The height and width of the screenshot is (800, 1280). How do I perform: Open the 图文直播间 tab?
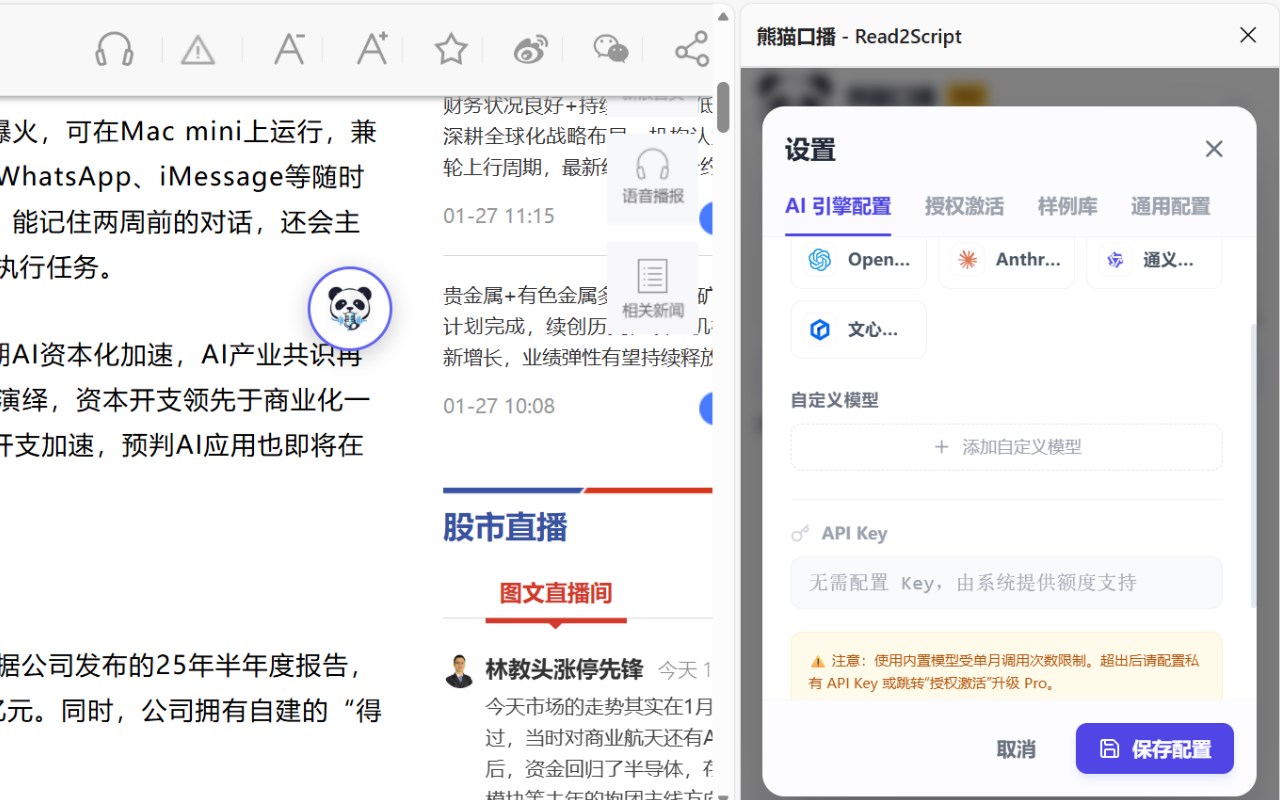(x=556, y=594)
